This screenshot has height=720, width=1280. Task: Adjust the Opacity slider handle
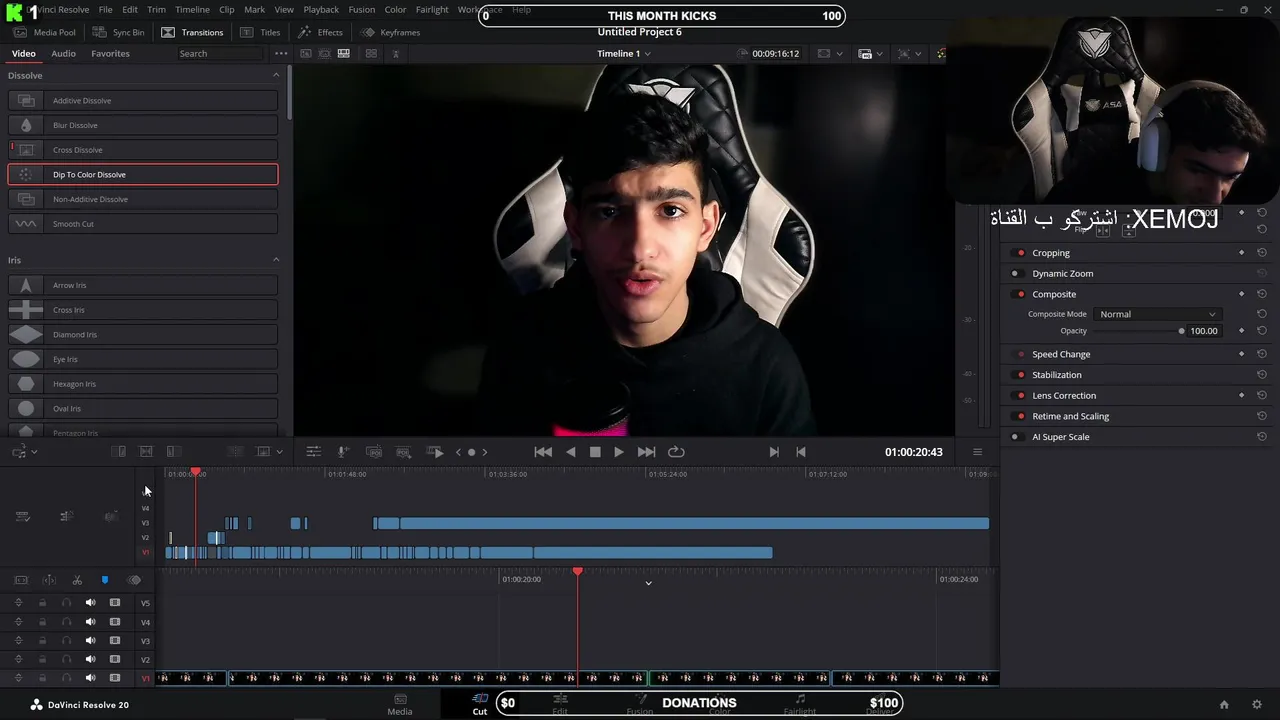coord(1181,331)
